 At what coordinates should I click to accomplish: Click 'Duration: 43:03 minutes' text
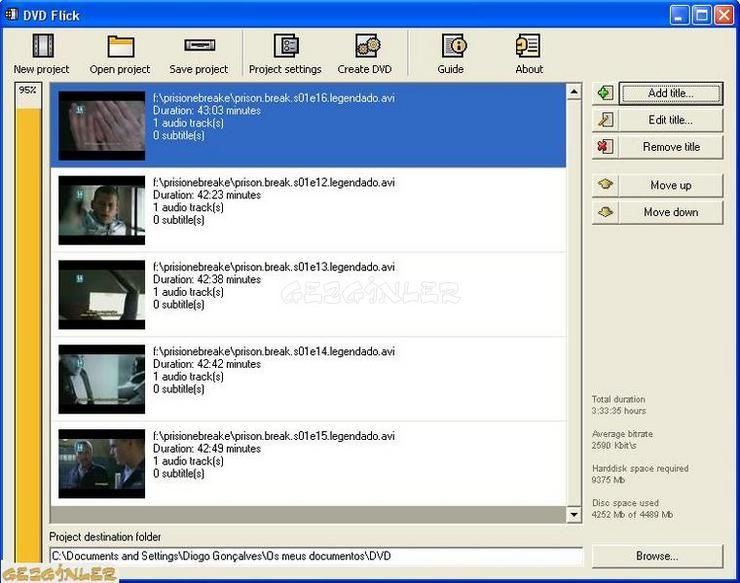[207, 110]
